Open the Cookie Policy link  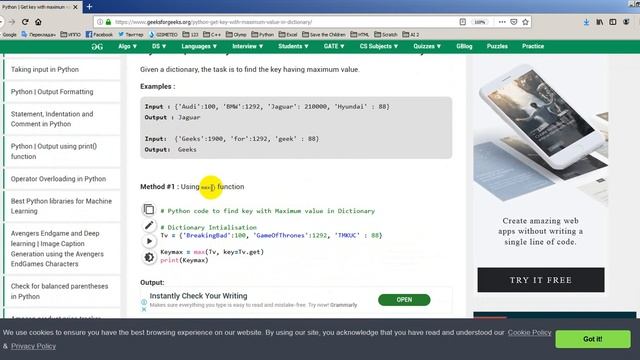coord(529,333)
